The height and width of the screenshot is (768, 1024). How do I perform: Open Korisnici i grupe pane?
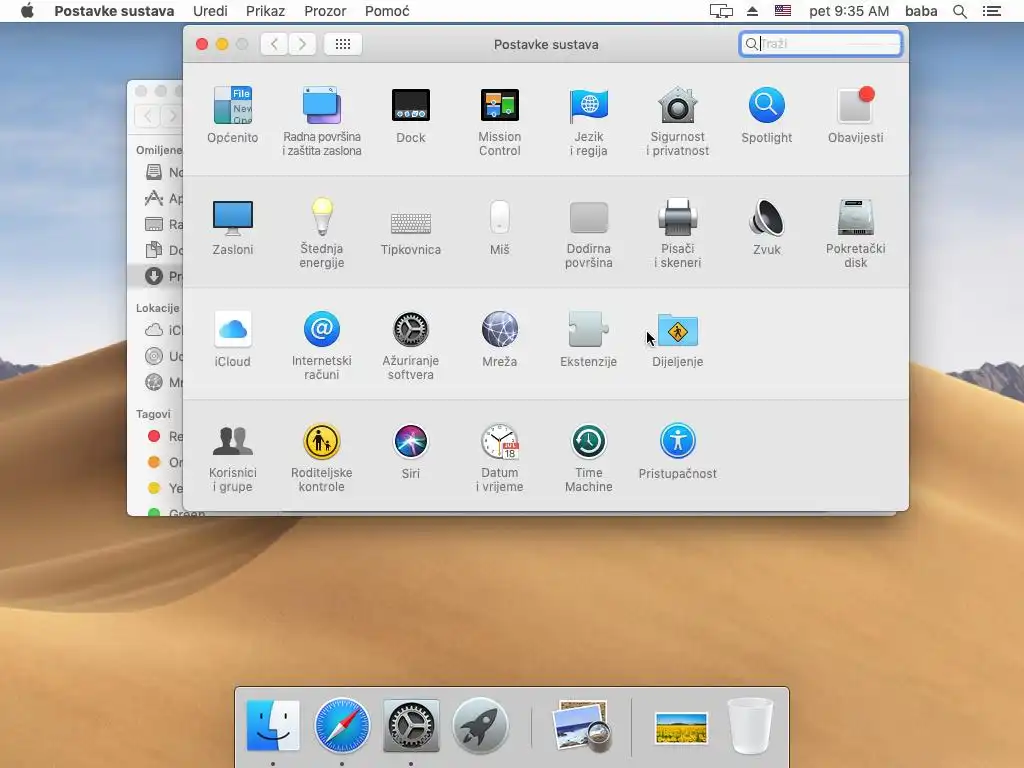coord(232,457)
